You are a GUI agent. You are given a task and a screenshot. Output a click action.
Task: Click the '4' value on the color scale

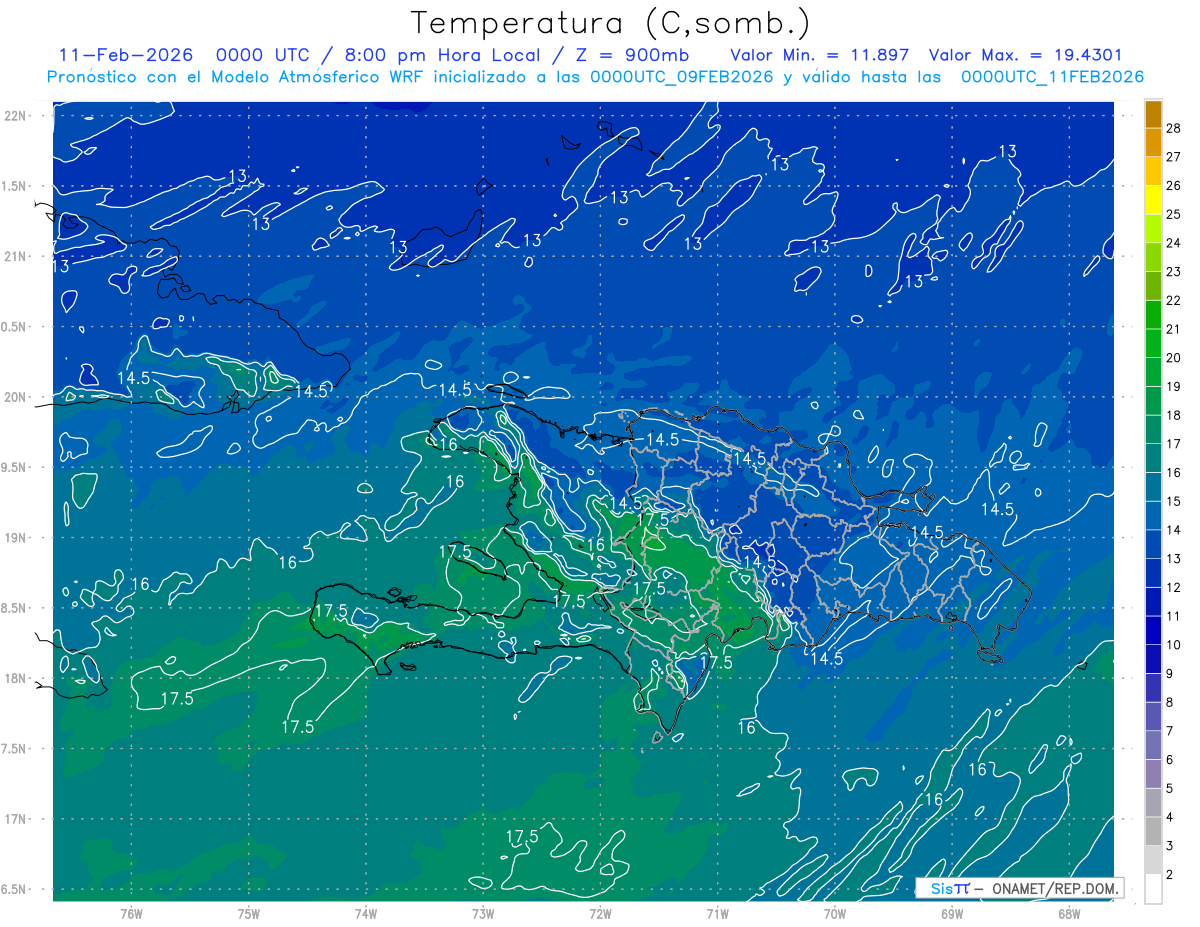pos(1169,818)
